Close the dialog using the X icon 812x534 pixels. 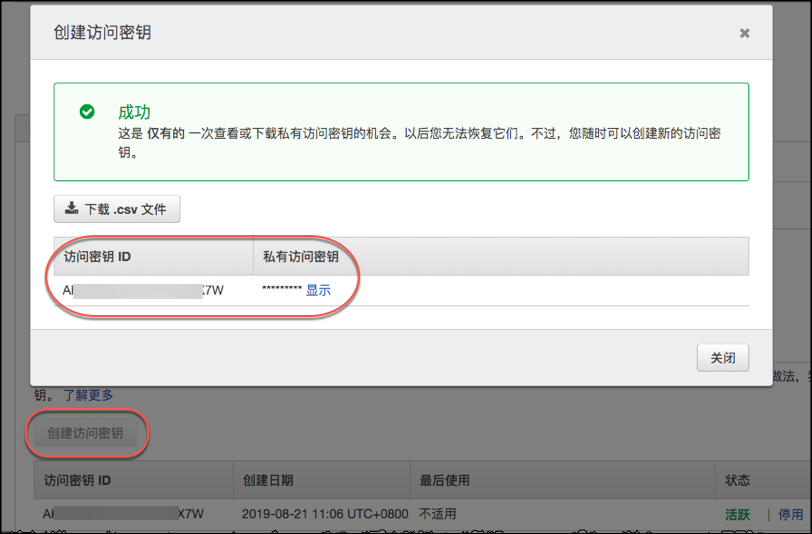tap(744, 33)
